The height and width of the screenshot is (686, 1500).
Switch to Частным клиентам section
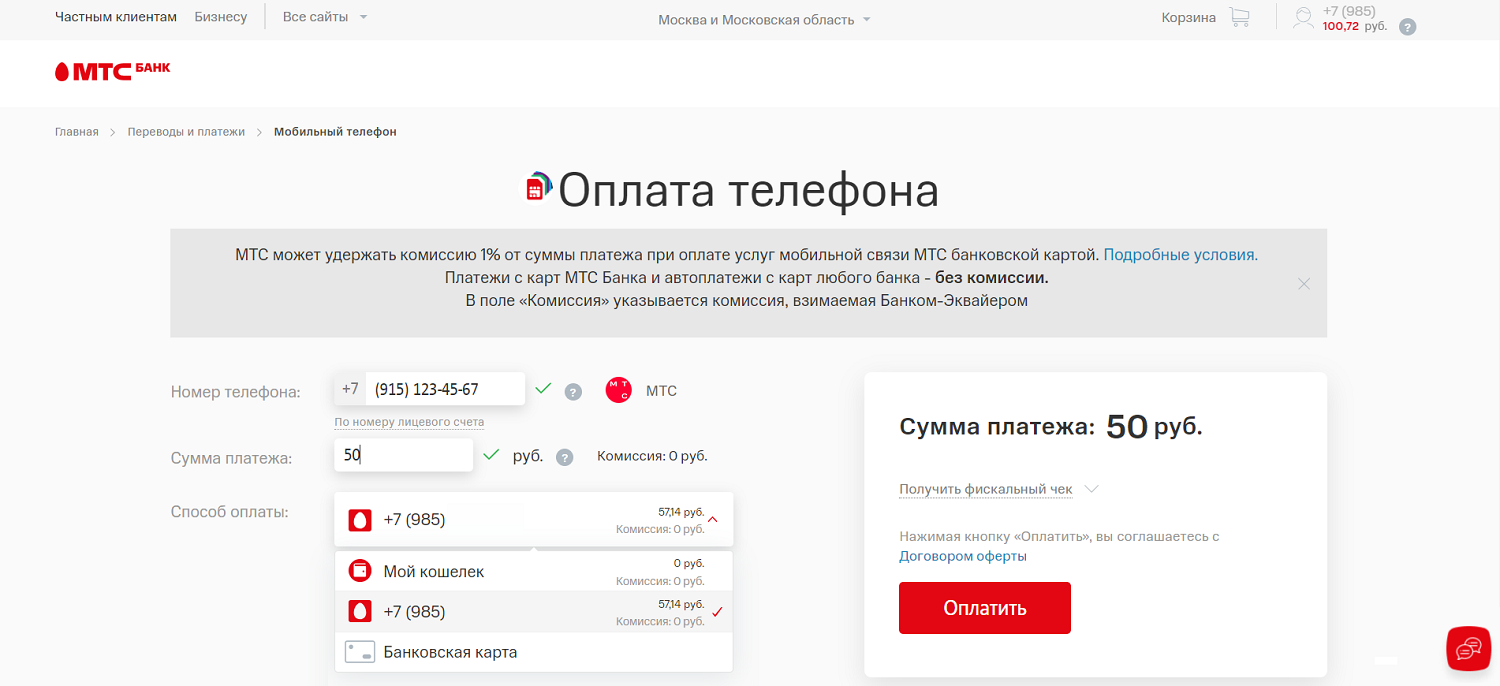tap(116, 17)
